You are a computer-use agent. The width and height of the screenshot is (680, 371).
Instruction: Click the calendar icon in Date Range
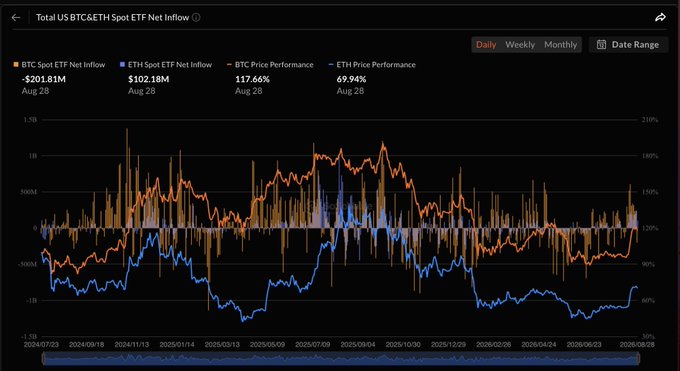[x=601, y=44]
